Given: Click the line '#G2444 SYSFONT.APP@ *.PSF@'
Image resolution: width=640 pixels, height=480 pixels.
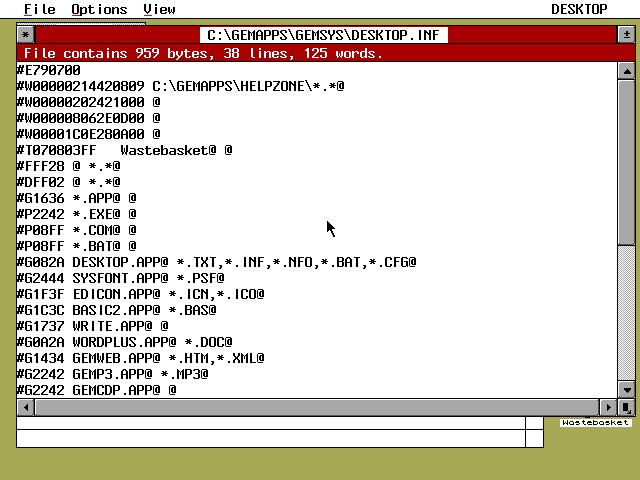Looking at the screenshot, I should (120, 278).
